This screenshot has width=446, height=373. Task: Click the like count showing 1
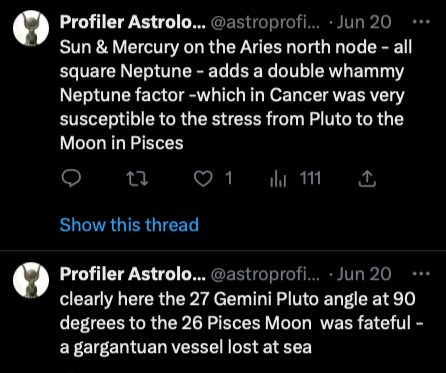pos(229,178)
